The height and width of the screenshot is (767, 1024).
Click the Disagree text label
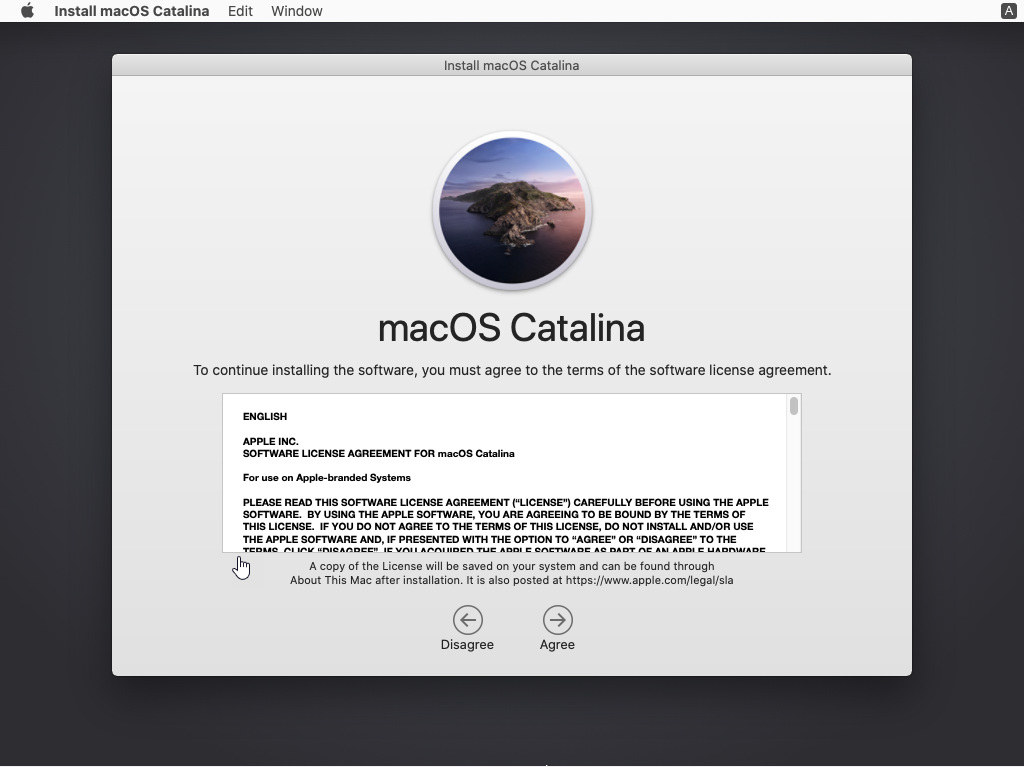(467, 645)
